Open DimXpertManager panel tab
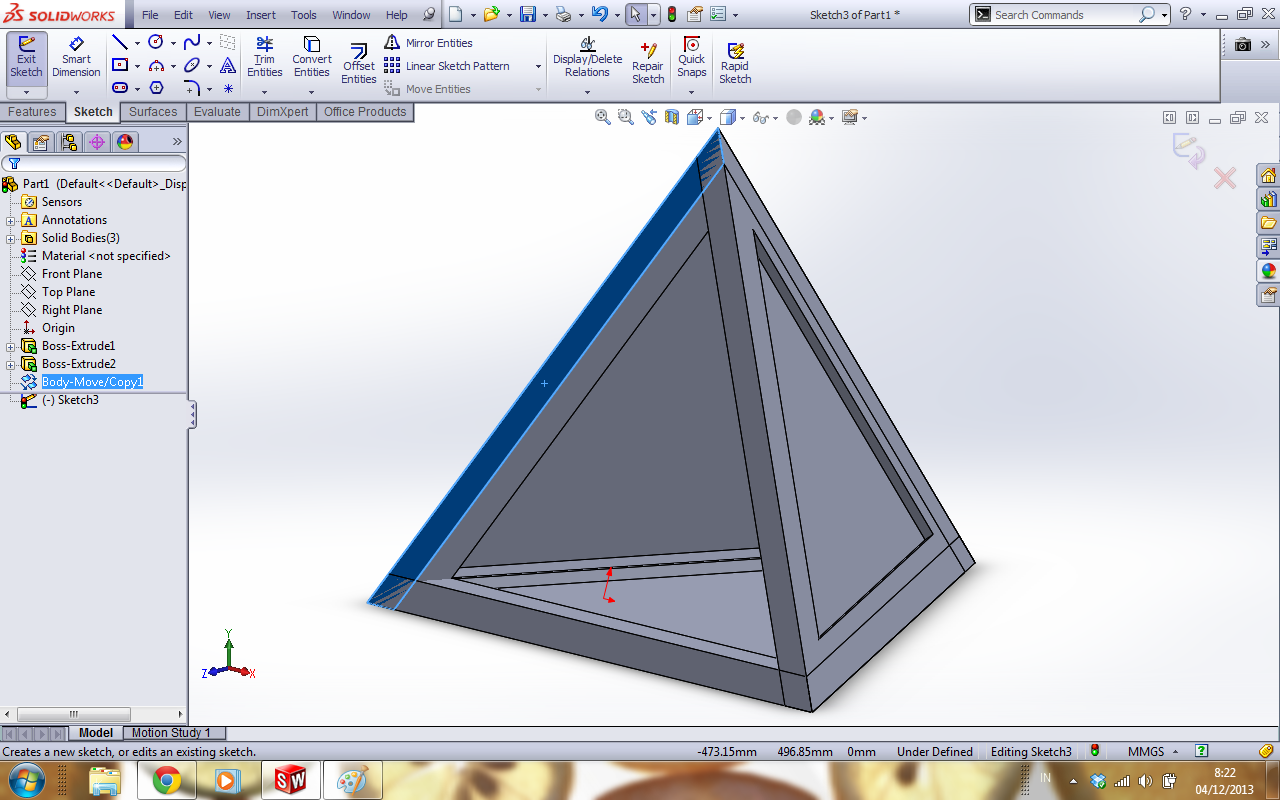The image size is (1280, 800). click(x=97, y=142)
